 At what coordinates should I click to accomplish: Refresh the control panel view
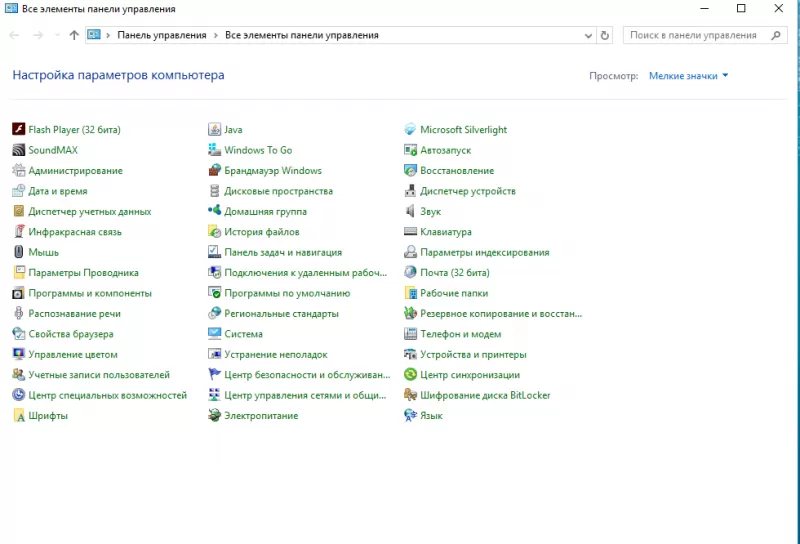605,35
